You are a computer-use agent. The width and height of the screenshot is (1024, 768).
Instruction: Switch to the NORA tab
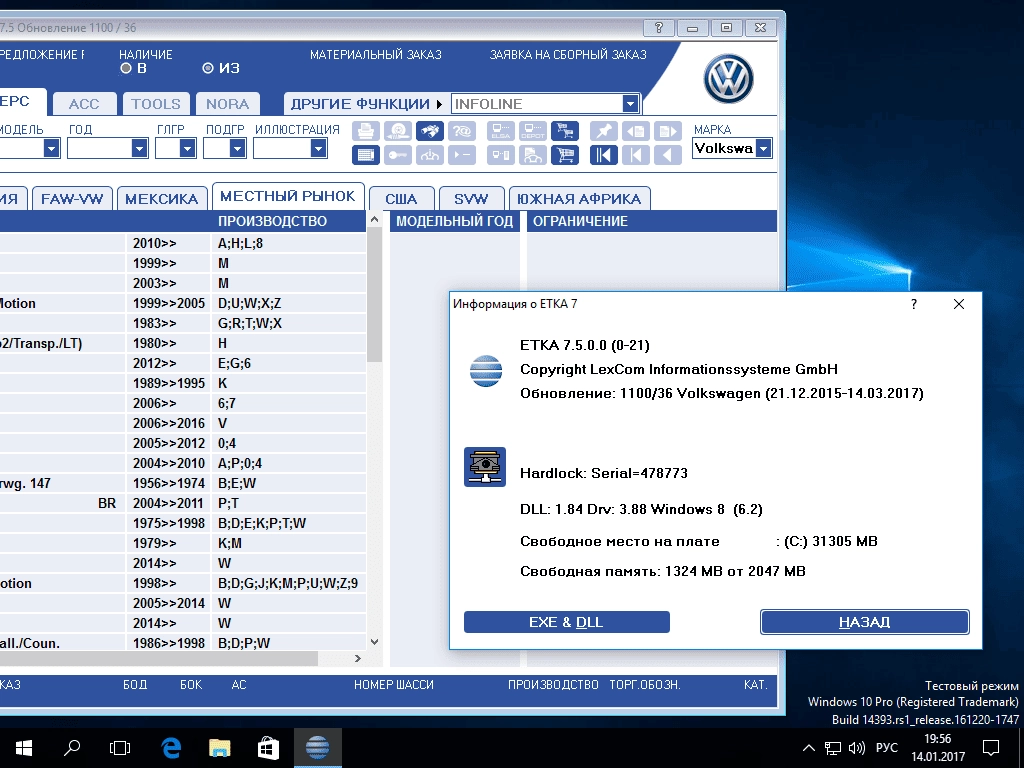(x=227, y=104)
